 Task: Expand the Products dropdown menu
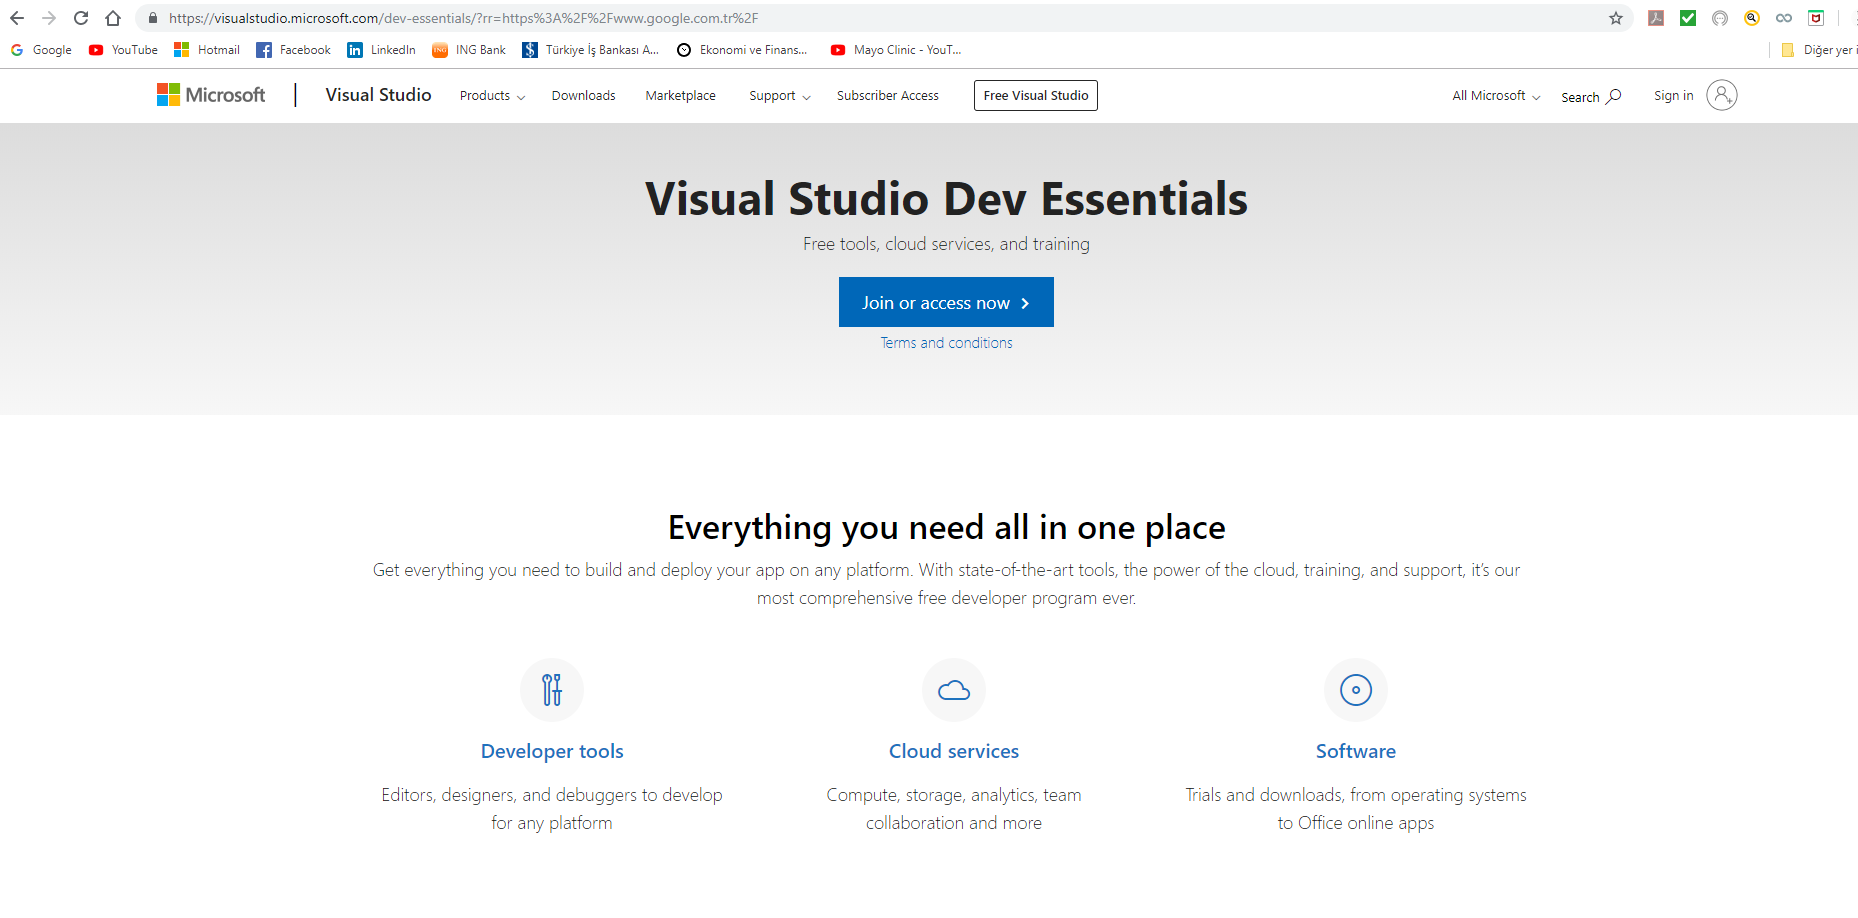coord(491,96)
